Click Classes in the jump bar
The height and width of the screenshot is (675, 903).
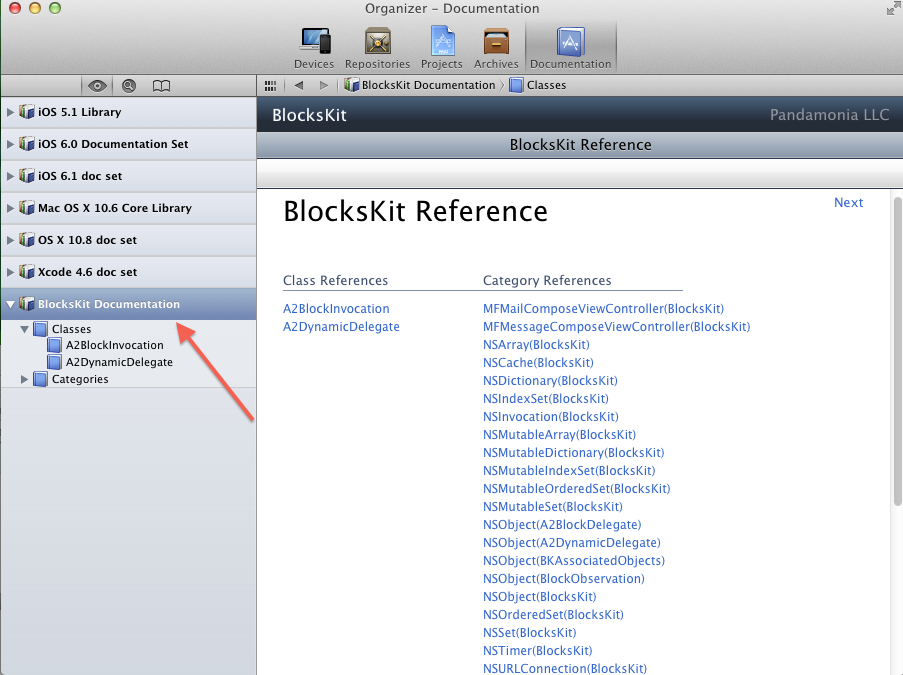click(x=538, y=85)
